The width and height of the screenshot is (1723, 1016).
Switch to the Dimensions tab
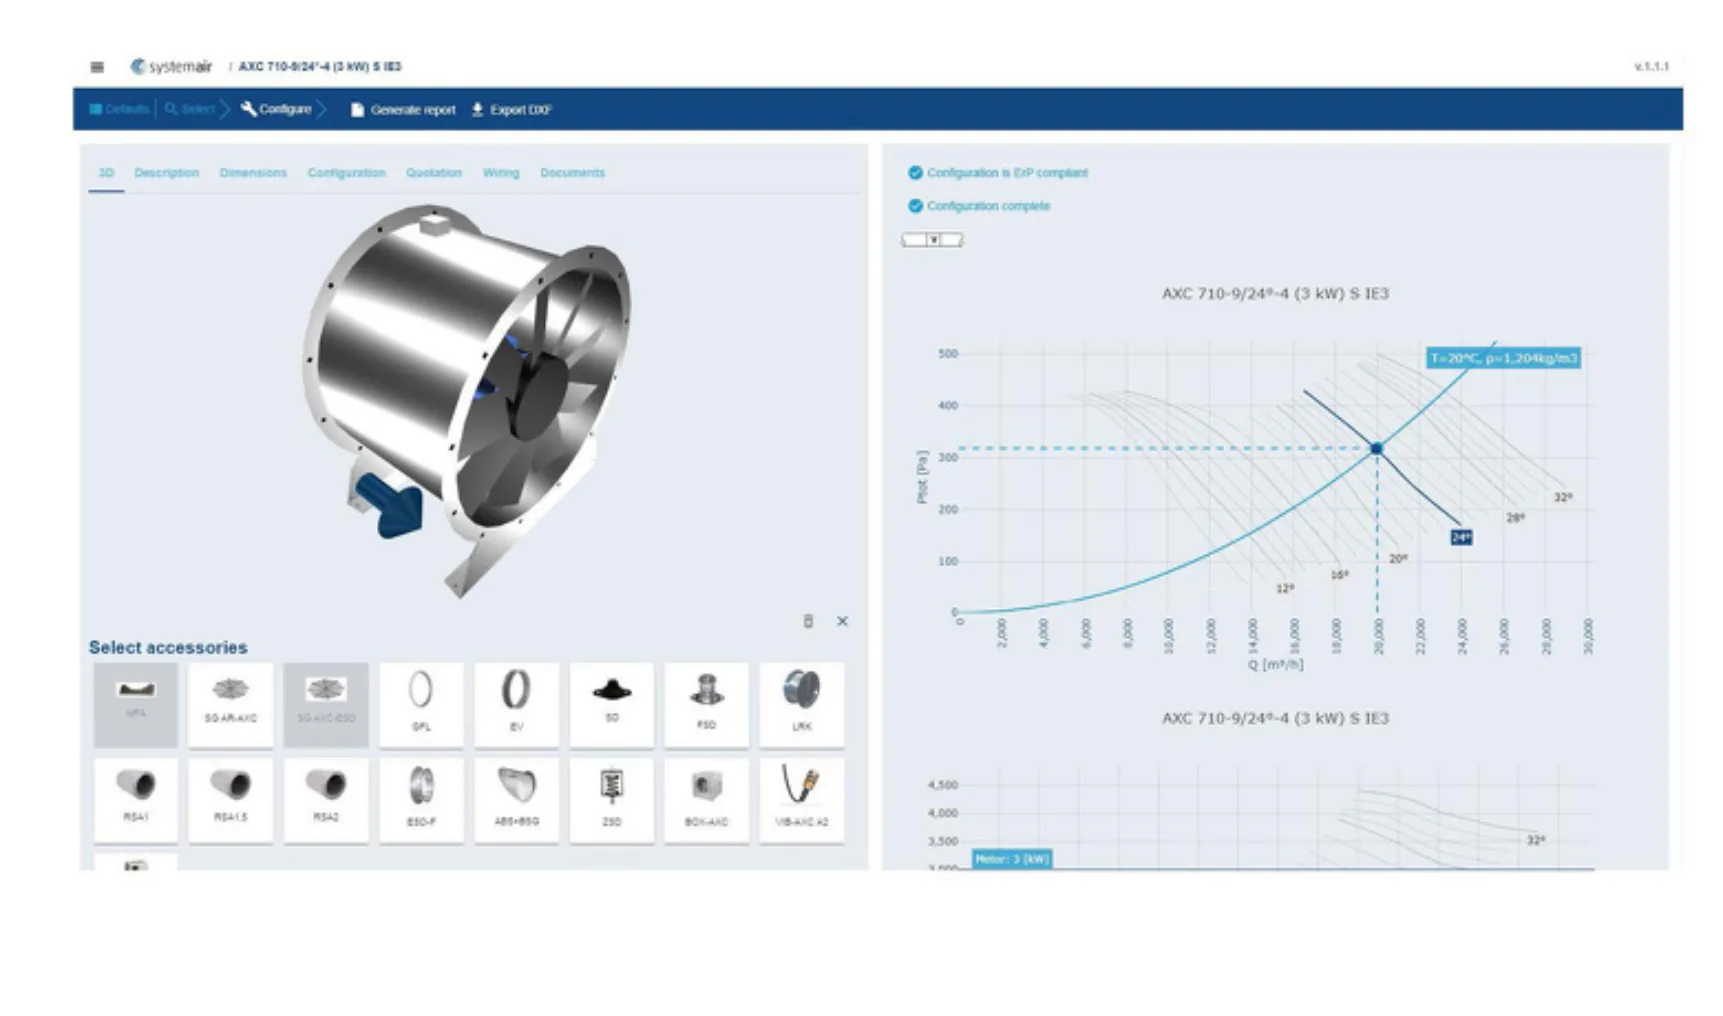point(253,173)
